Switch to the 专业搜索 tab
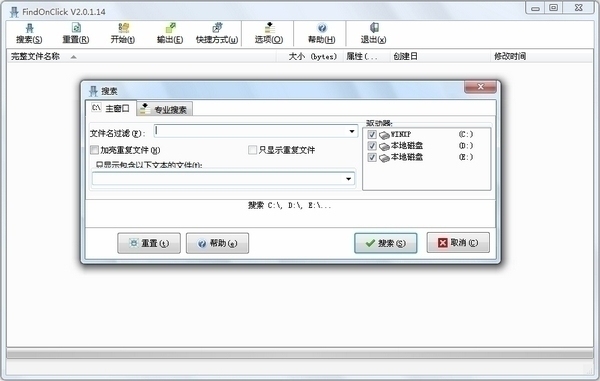The height and width of the screenshot is (381, 600). point(165,109)
